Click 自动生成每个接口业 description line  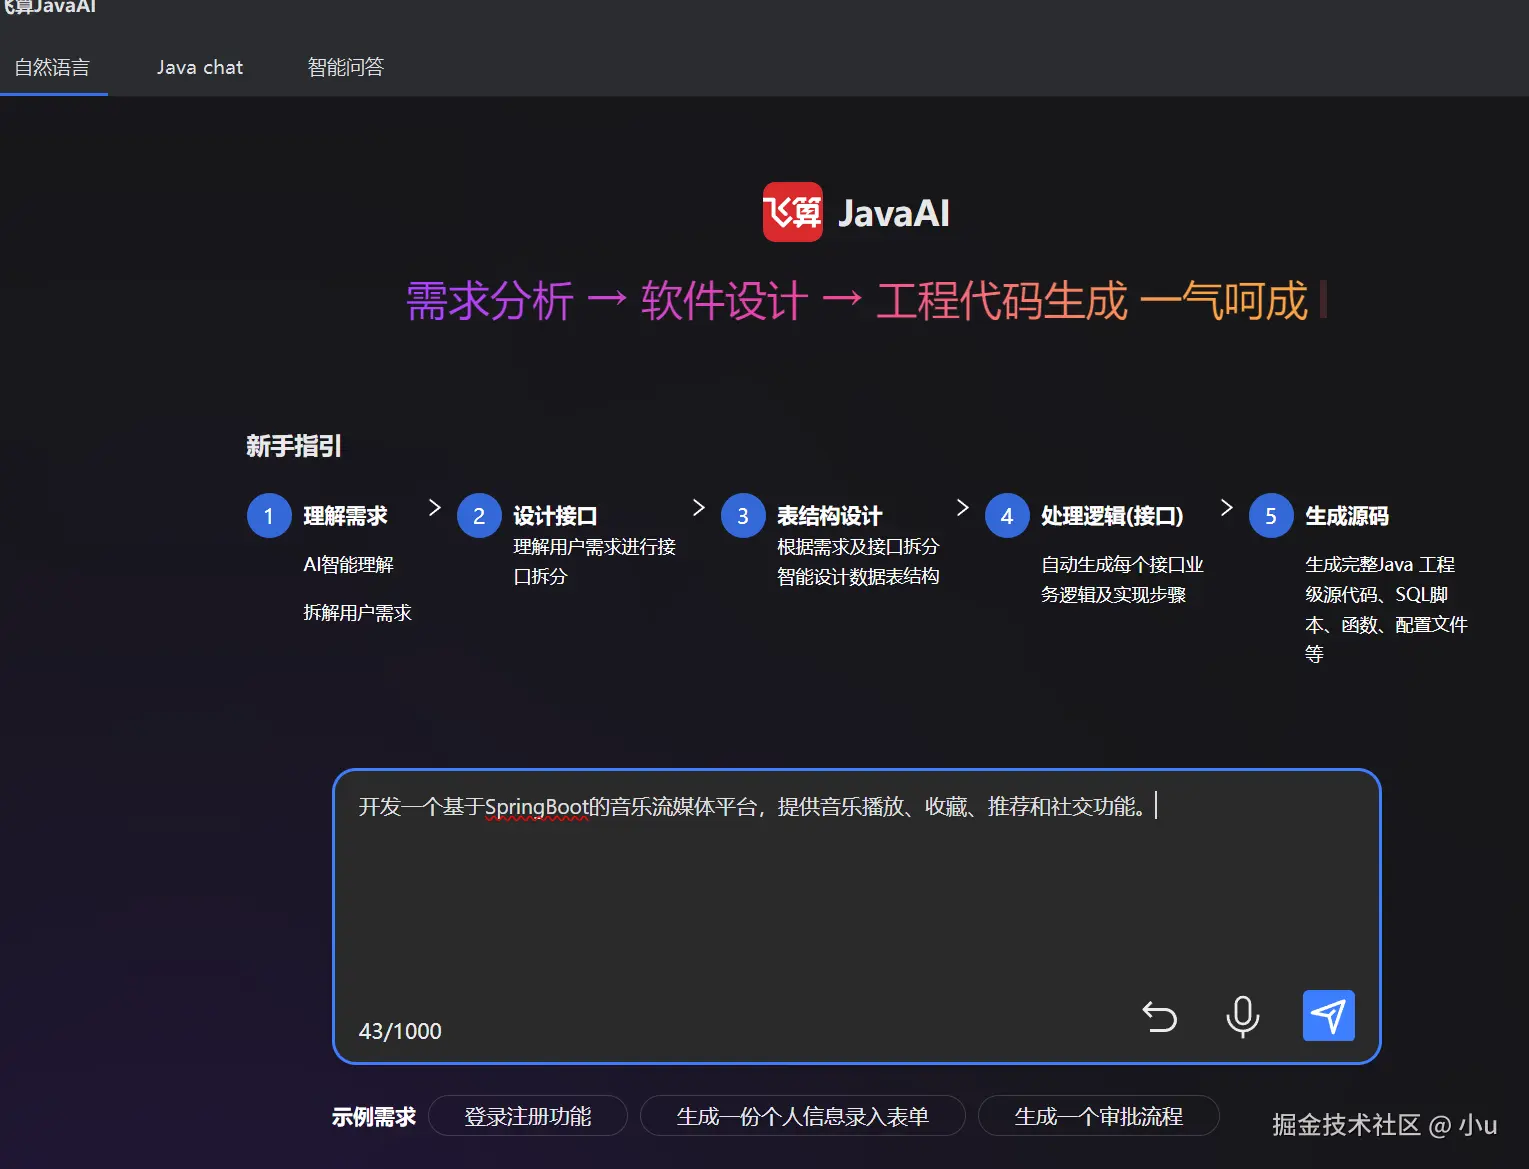[1122, 565]
